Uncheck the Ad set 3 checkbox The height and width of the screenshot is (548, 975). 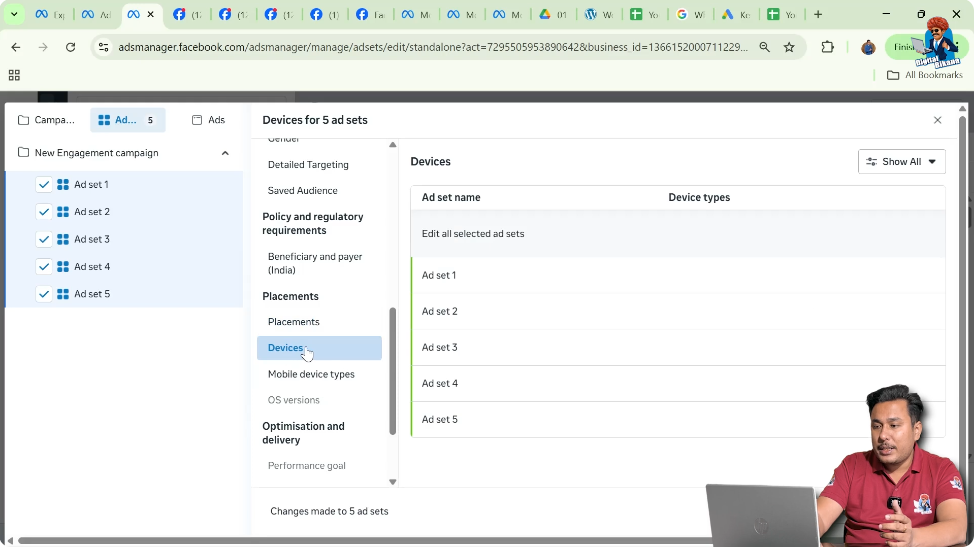(44, 239)
